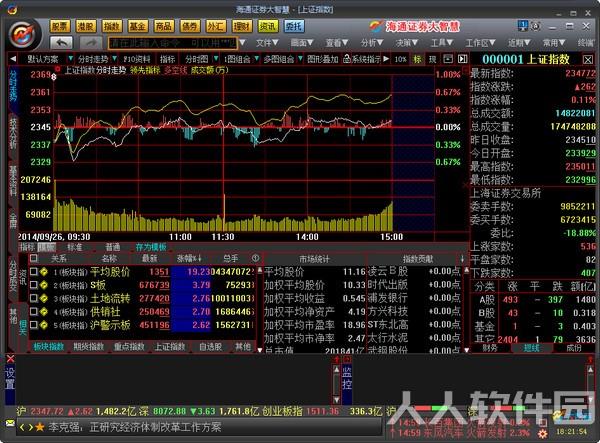This screenshot has height=443, width=600.
Task: Open the 查看 menu
Action: tap(337, 43)
